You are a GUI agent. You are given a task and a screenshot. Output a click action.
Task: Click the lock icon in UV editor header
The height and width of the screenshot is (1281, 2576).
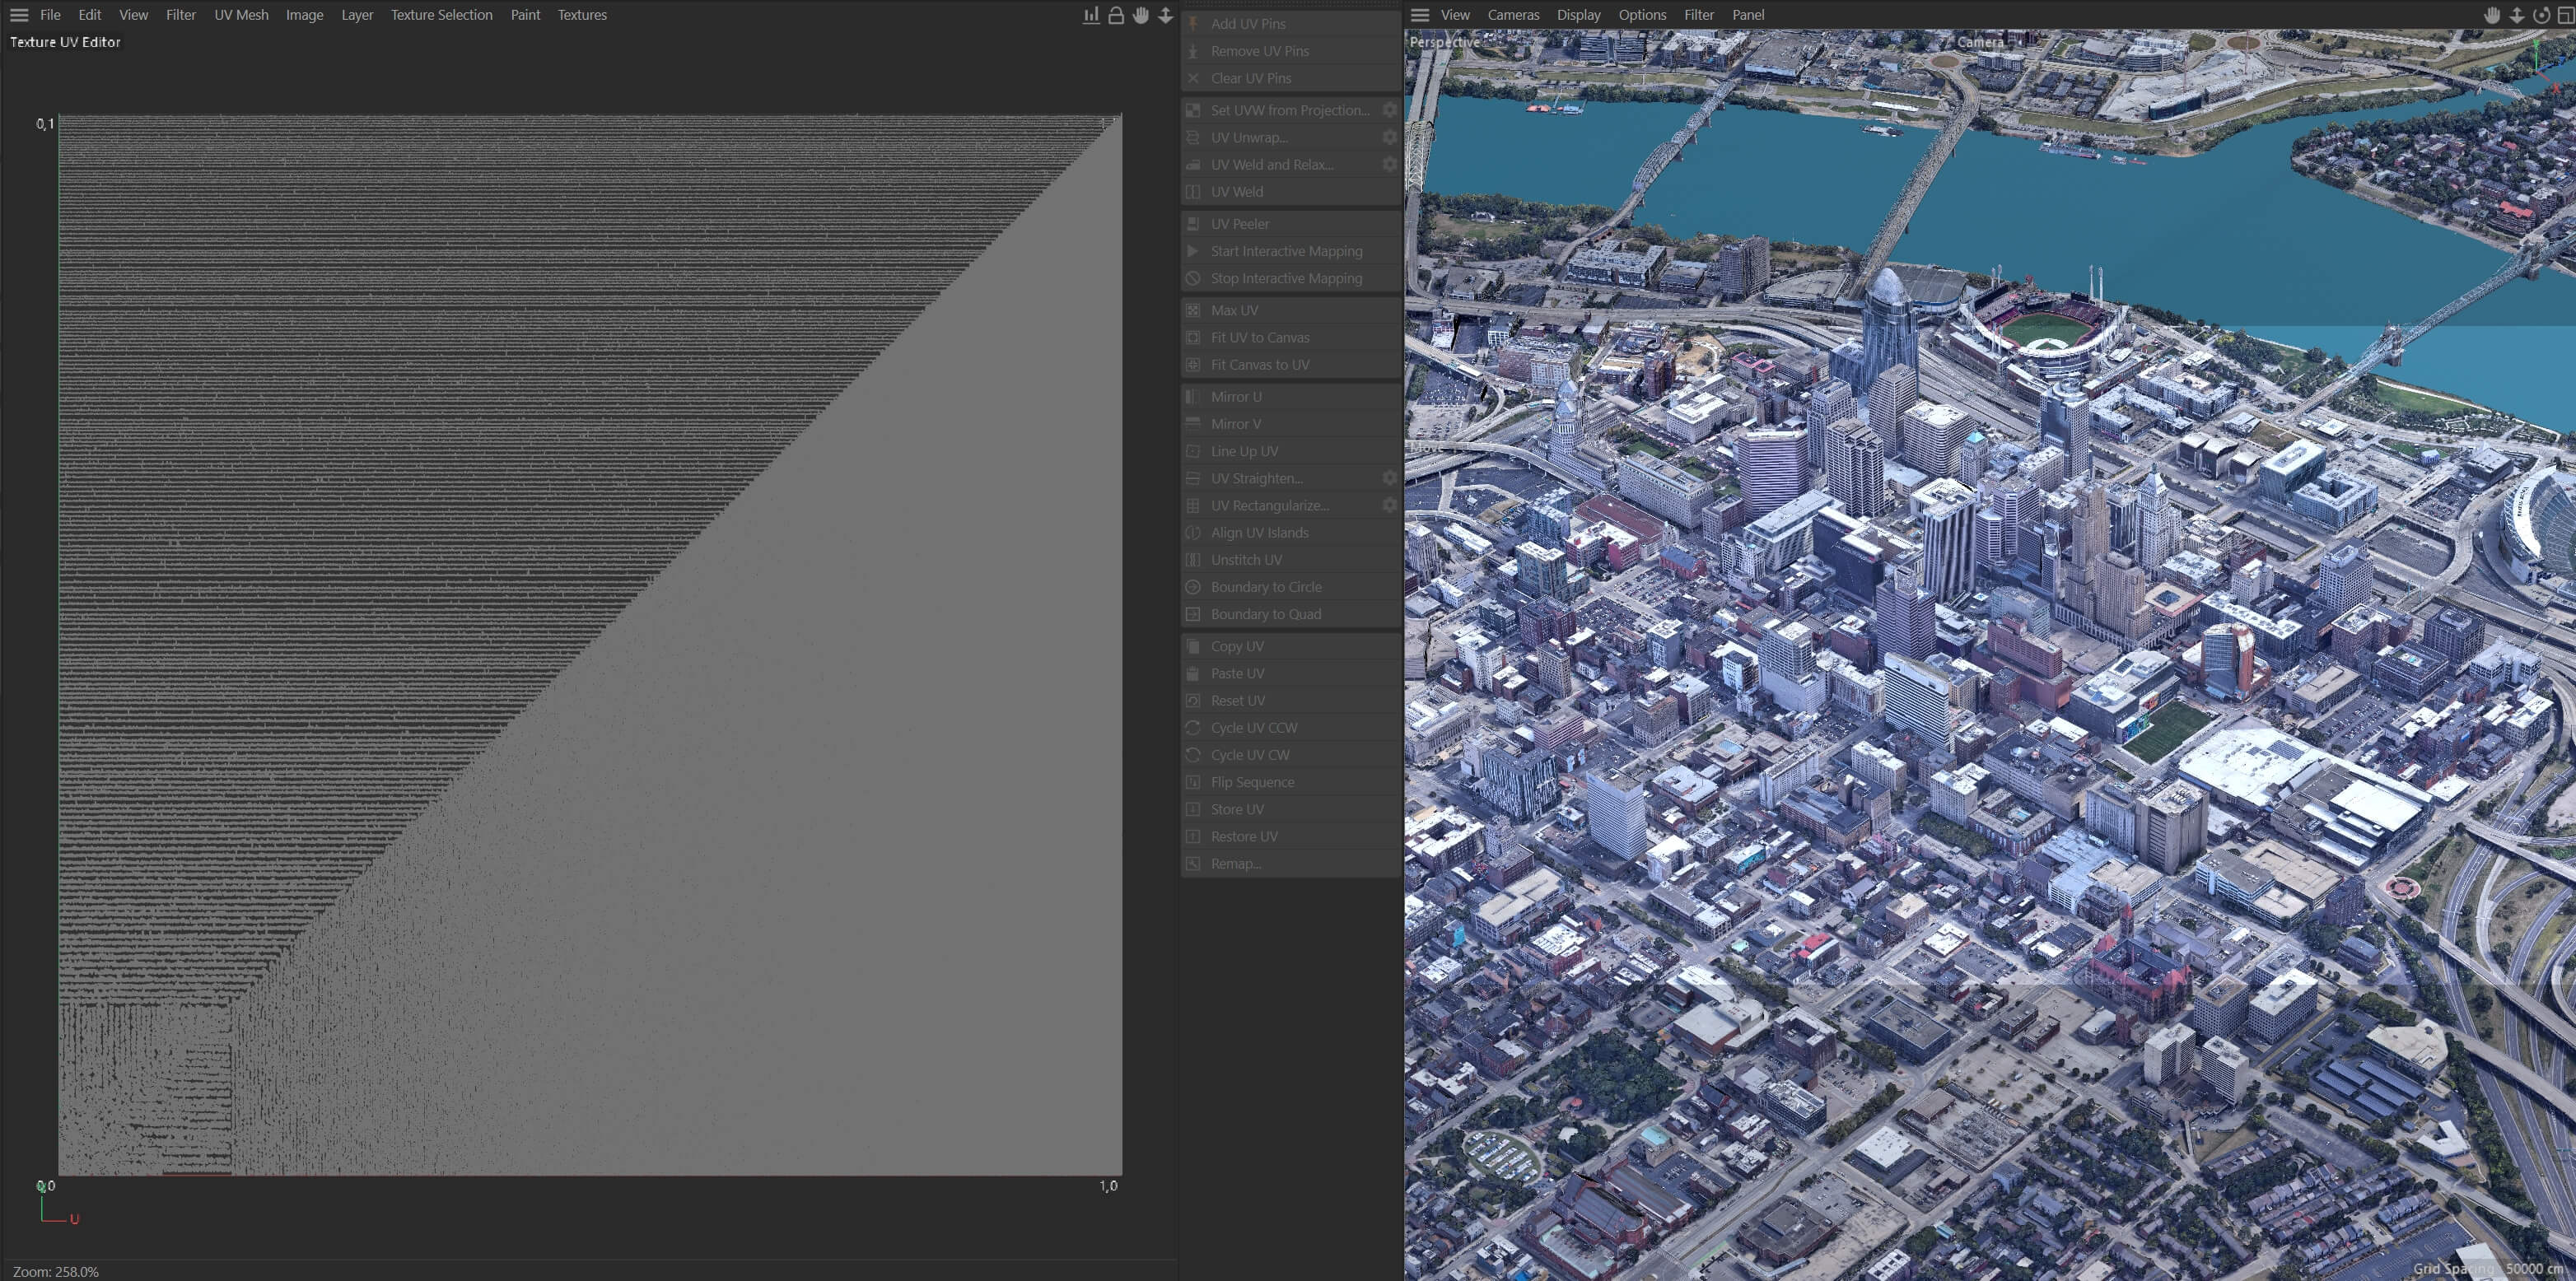pyautogui.click(x=1116, y=15)
